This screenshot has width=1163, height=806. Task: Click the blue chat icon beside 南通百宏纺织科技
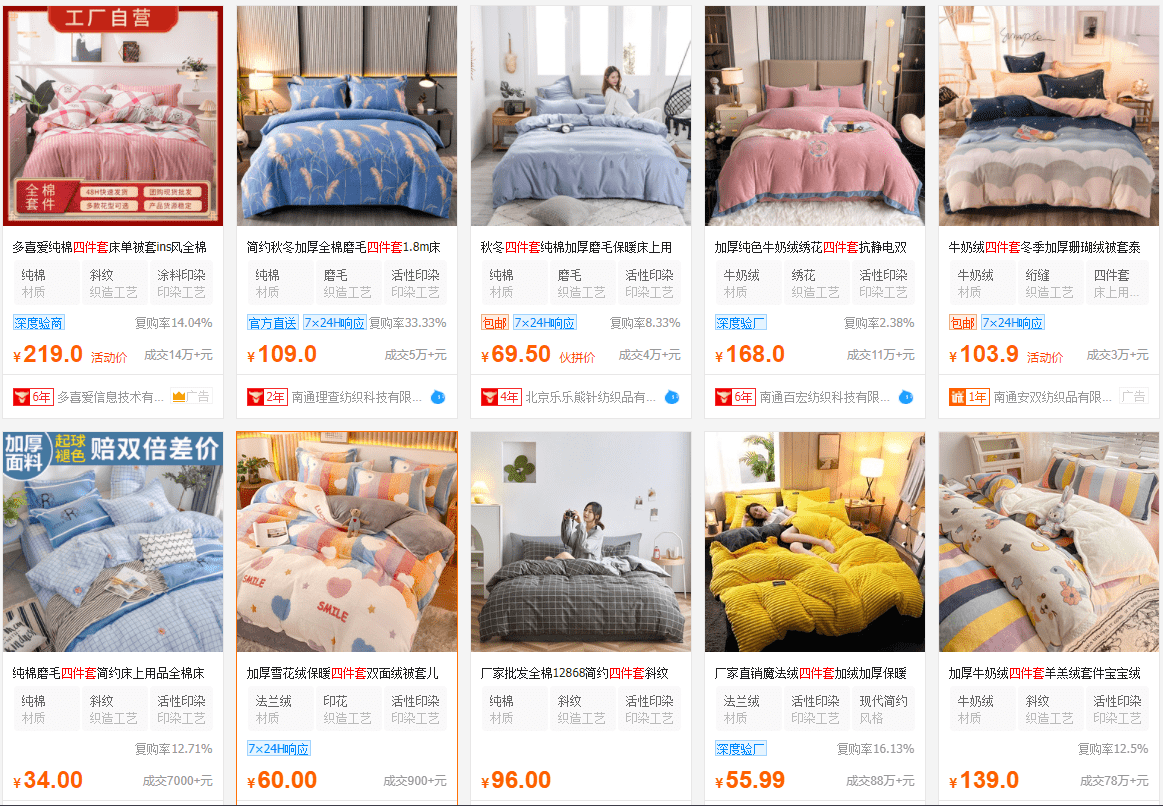pyautogui.click(x=906, y=397)
